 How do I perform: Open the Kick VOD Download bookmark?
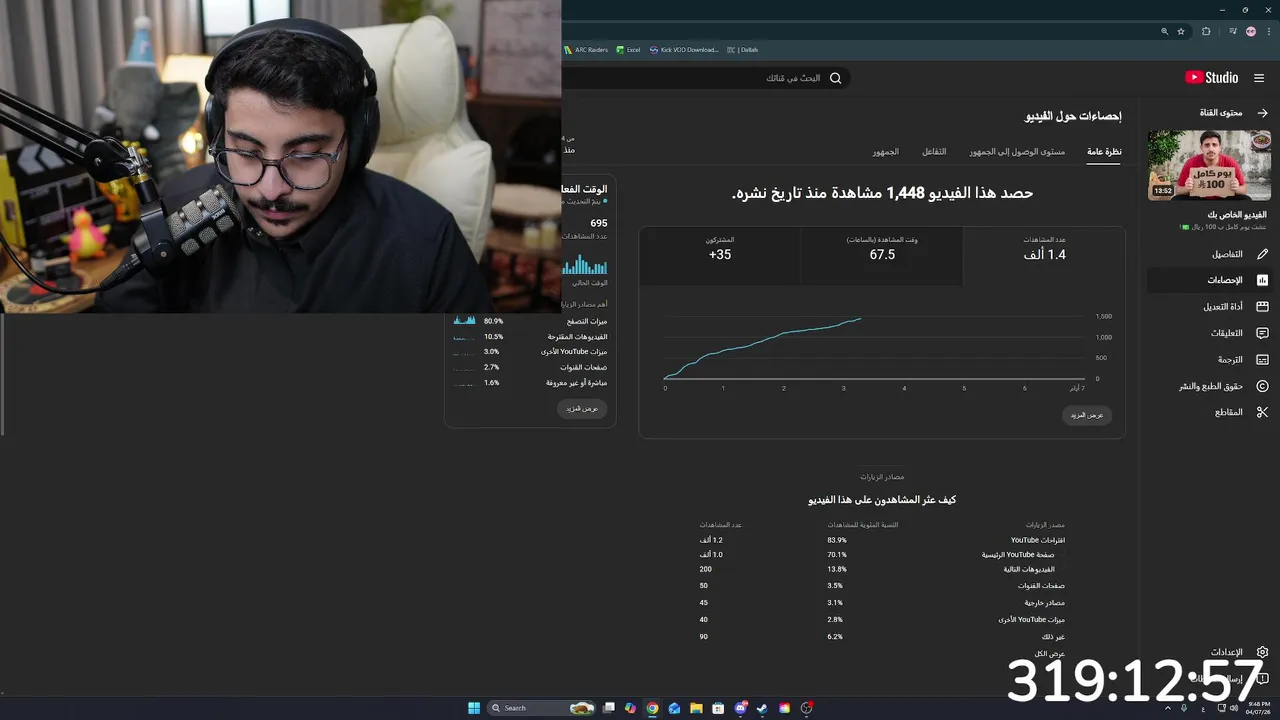click(x=684, y=49)
